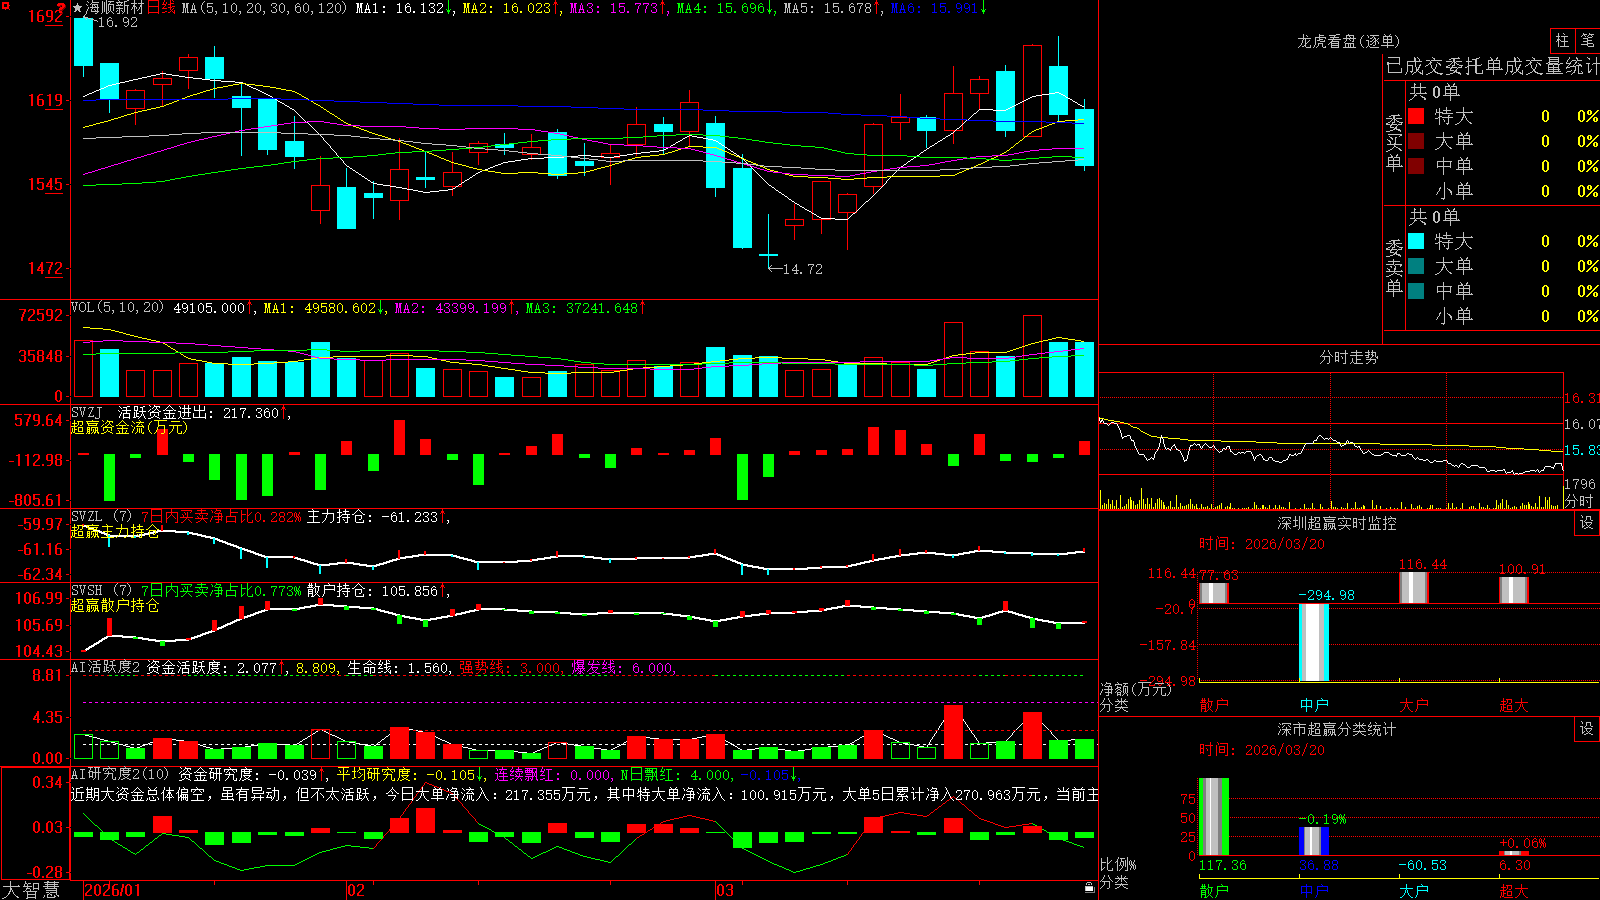Click the MA6: 15.991 value
Viewport: 1600px width, 900px height.
pos(938,8)
